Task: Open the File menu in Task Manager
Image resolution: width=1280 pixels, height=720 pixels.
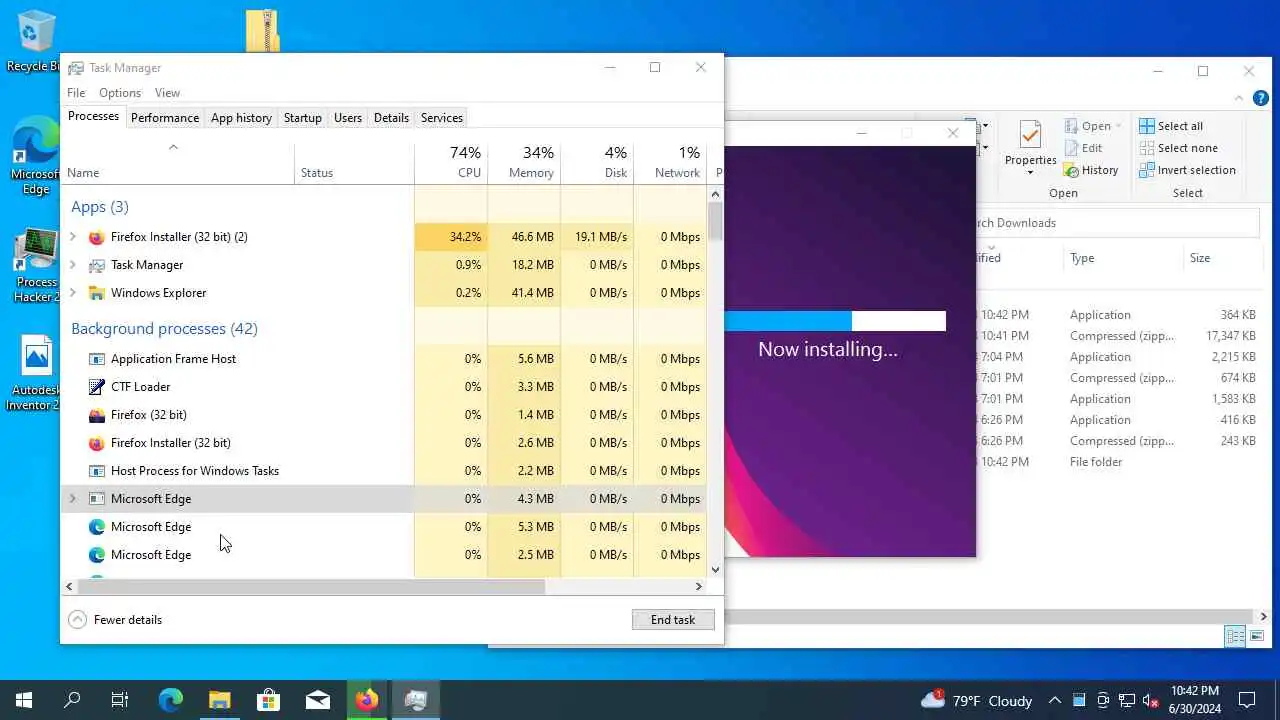Action: [x=76, y=93]
